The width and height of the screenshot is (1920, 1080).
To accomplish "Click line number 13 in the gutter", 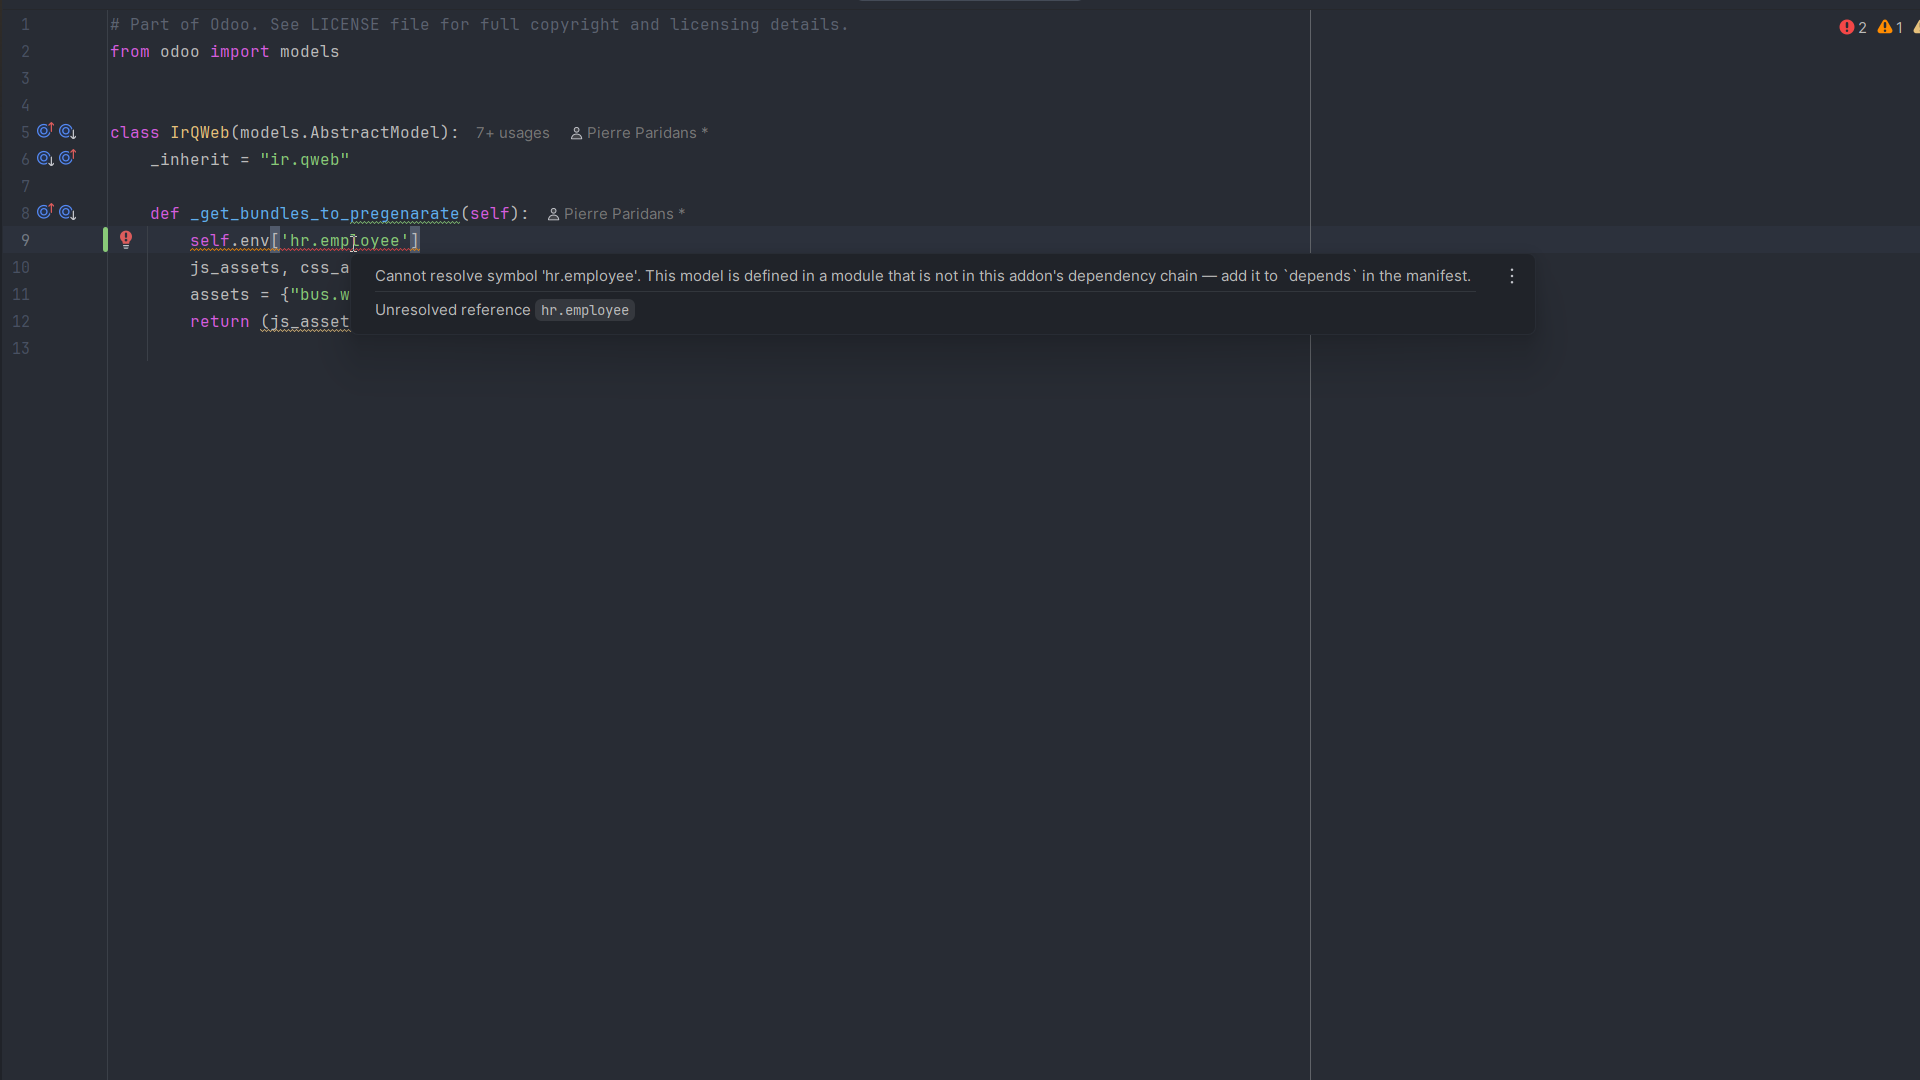I will pyautogui.click(x=21, y=349).
